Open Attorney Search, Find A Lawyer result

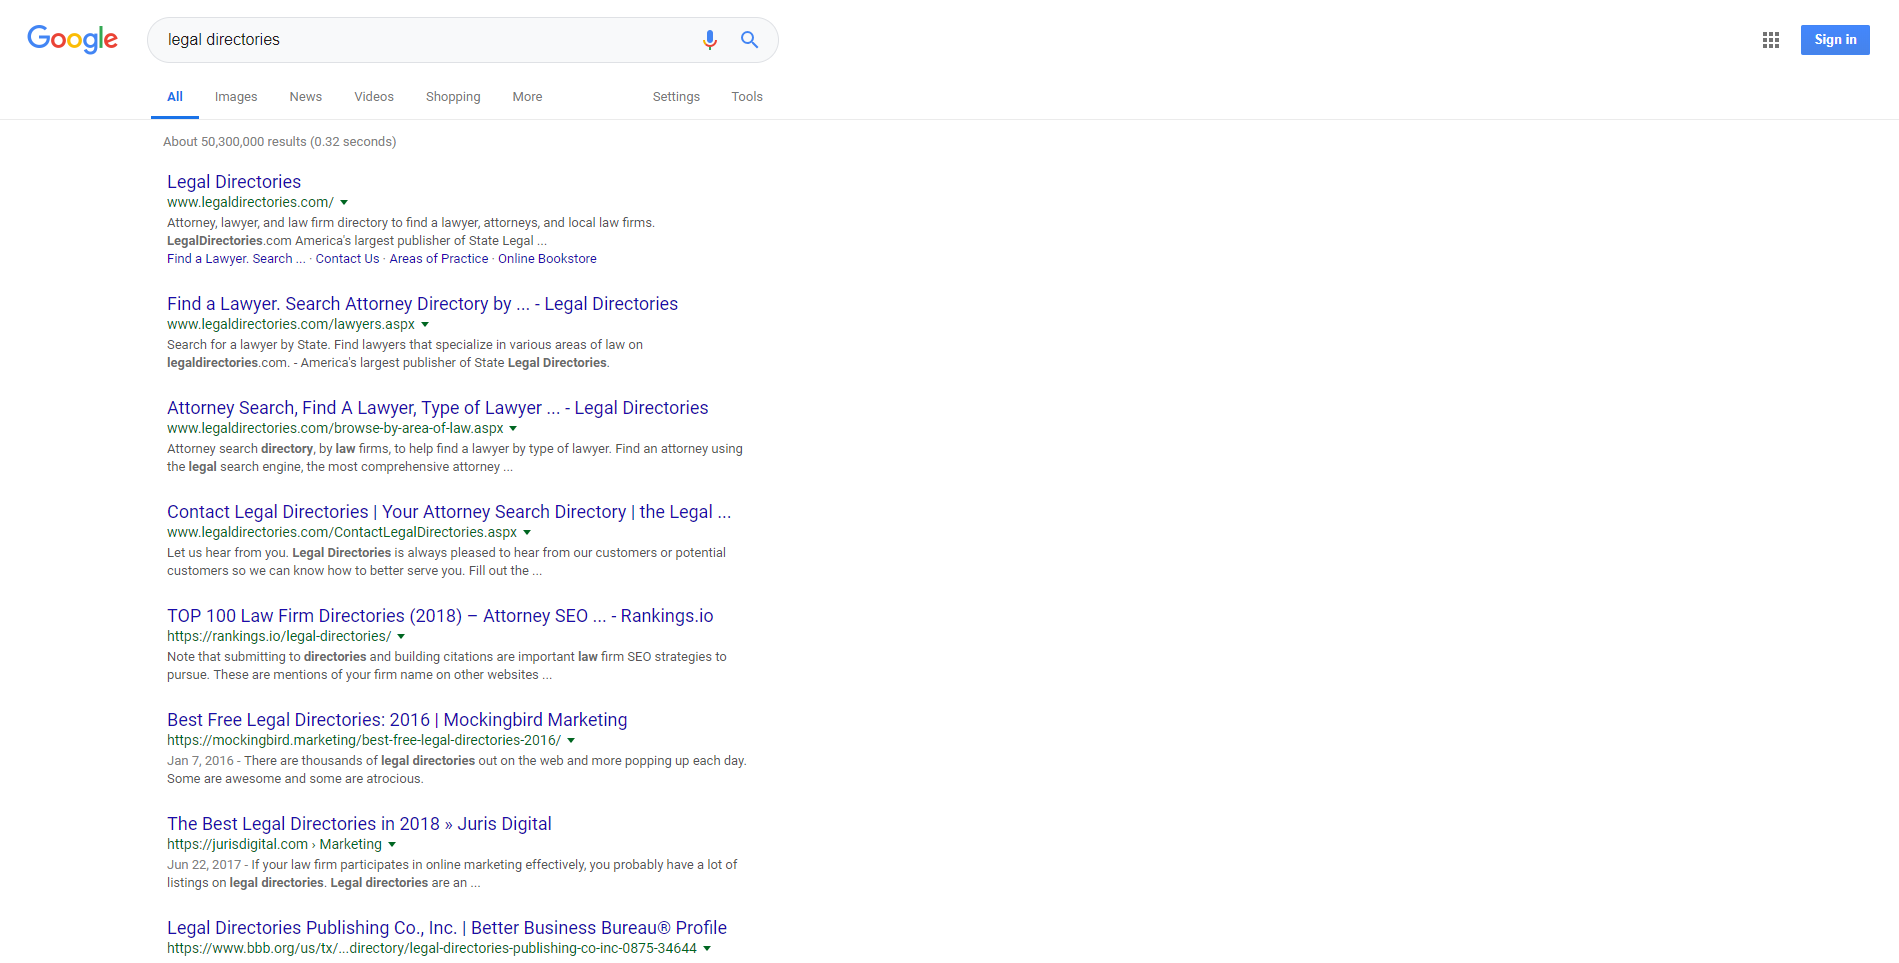pyautogui.click(x=437, y=408)
